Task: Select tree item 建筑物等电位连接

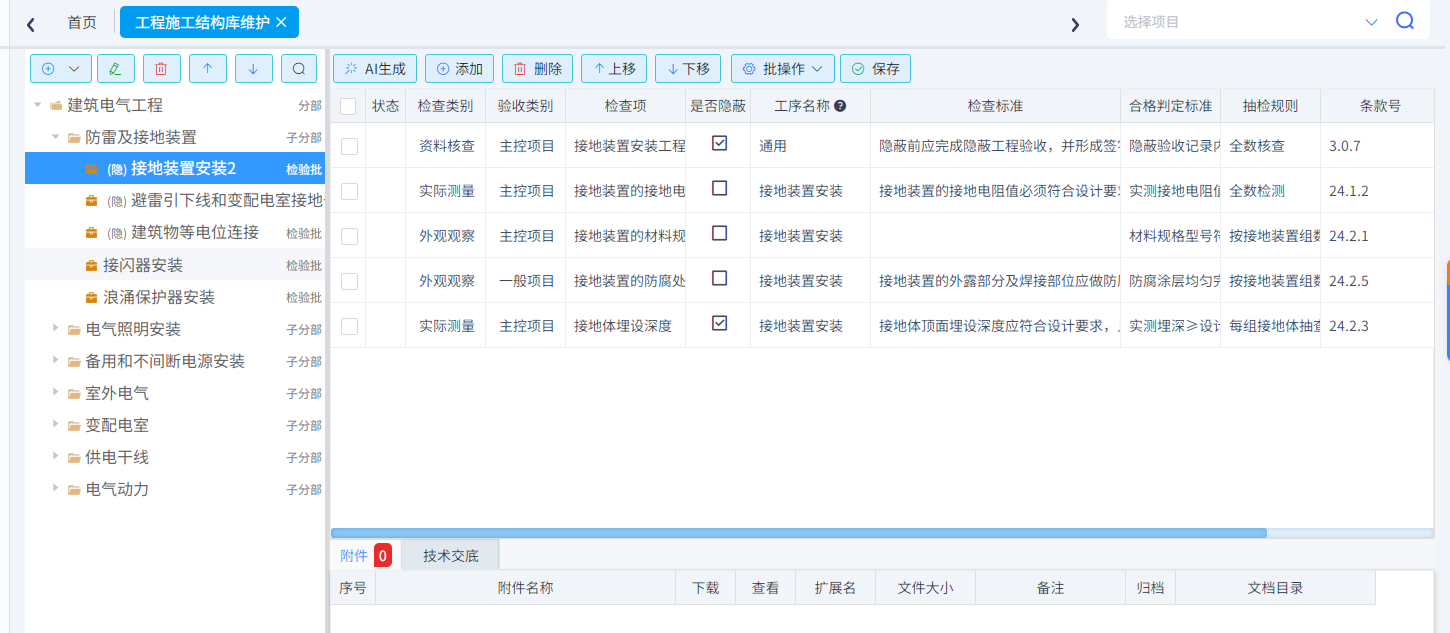Action: click(175, 232)
